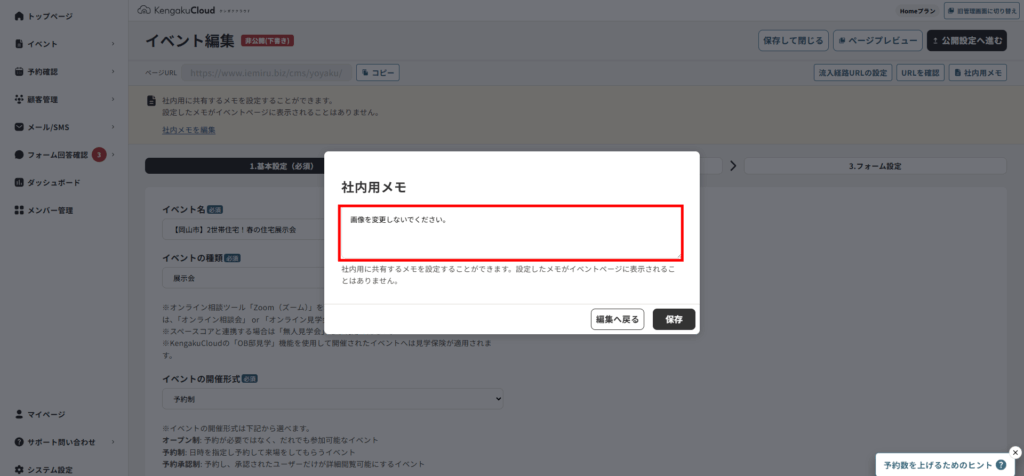The height and width of the screenshot is (476, 1024).
Task: Click the calendar icon for 予約確認
Action: tap(19, 72)
